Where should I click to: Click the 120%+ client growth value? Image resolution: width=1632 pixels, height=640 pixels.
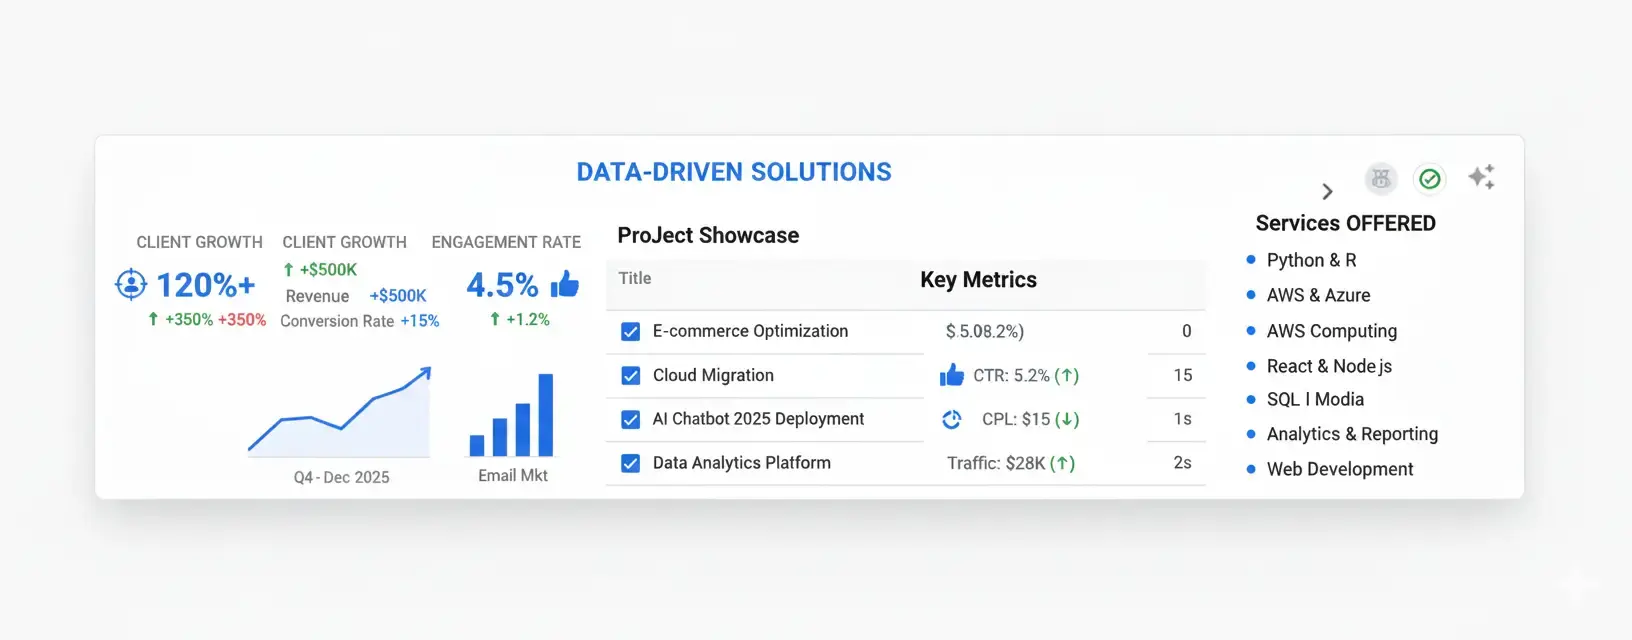pyautogui.click(x=206, y=285)
